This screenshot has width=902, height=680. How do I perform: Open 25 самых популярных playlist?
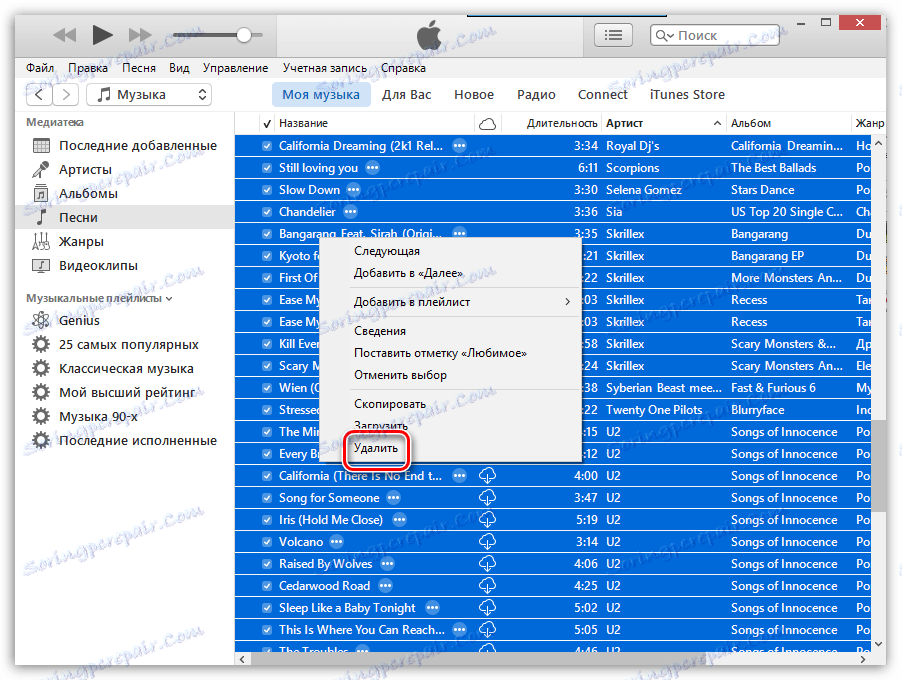[125, 345]
